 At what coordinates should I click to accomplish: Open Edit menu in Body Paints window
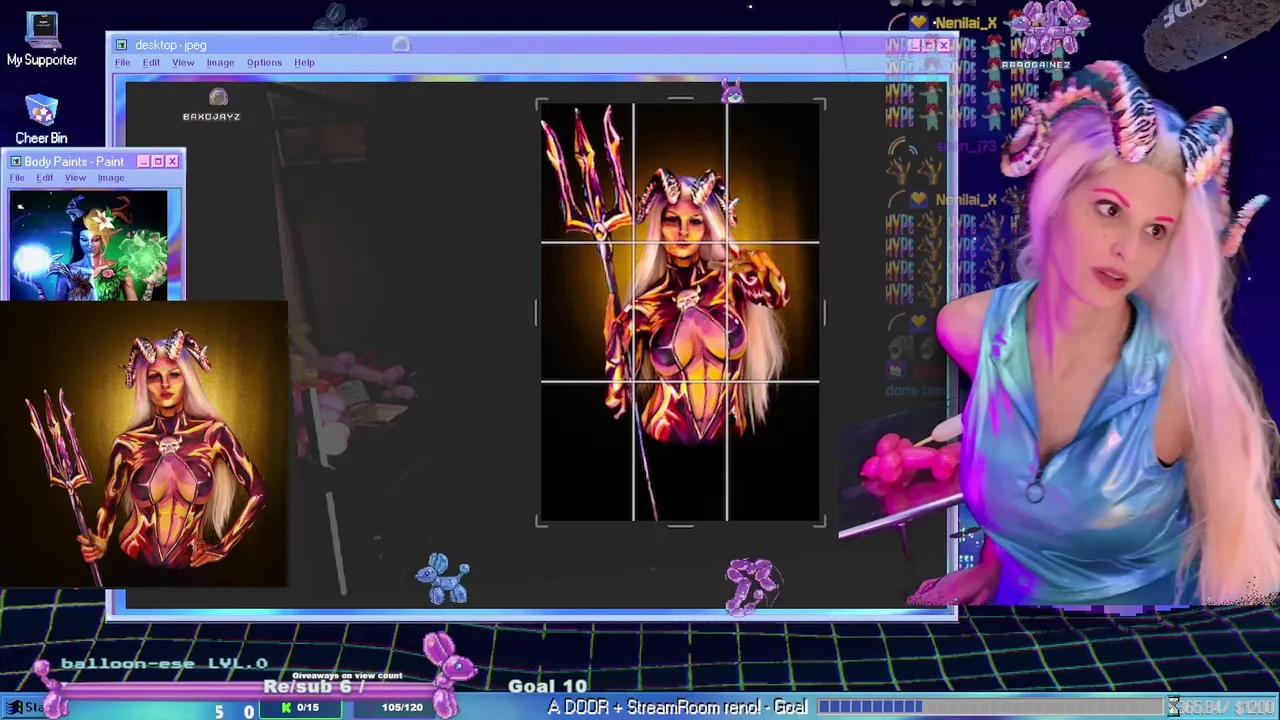point(45,178)
